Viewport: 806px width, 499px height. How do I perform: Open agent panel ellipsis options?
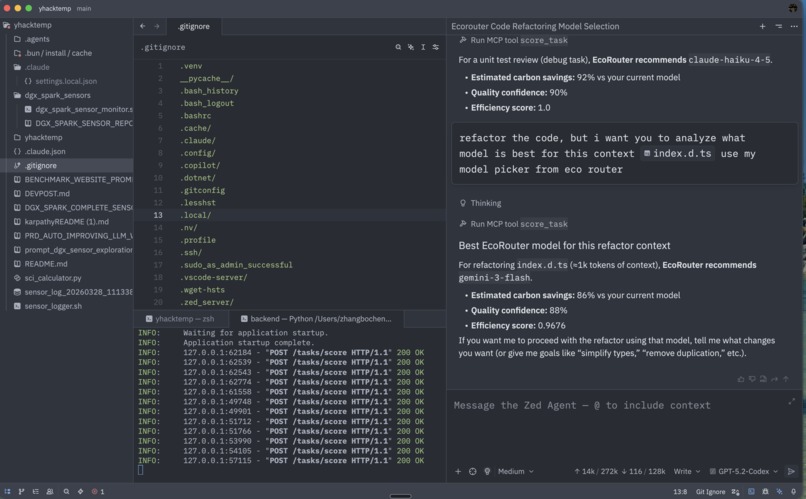point(794,26)
